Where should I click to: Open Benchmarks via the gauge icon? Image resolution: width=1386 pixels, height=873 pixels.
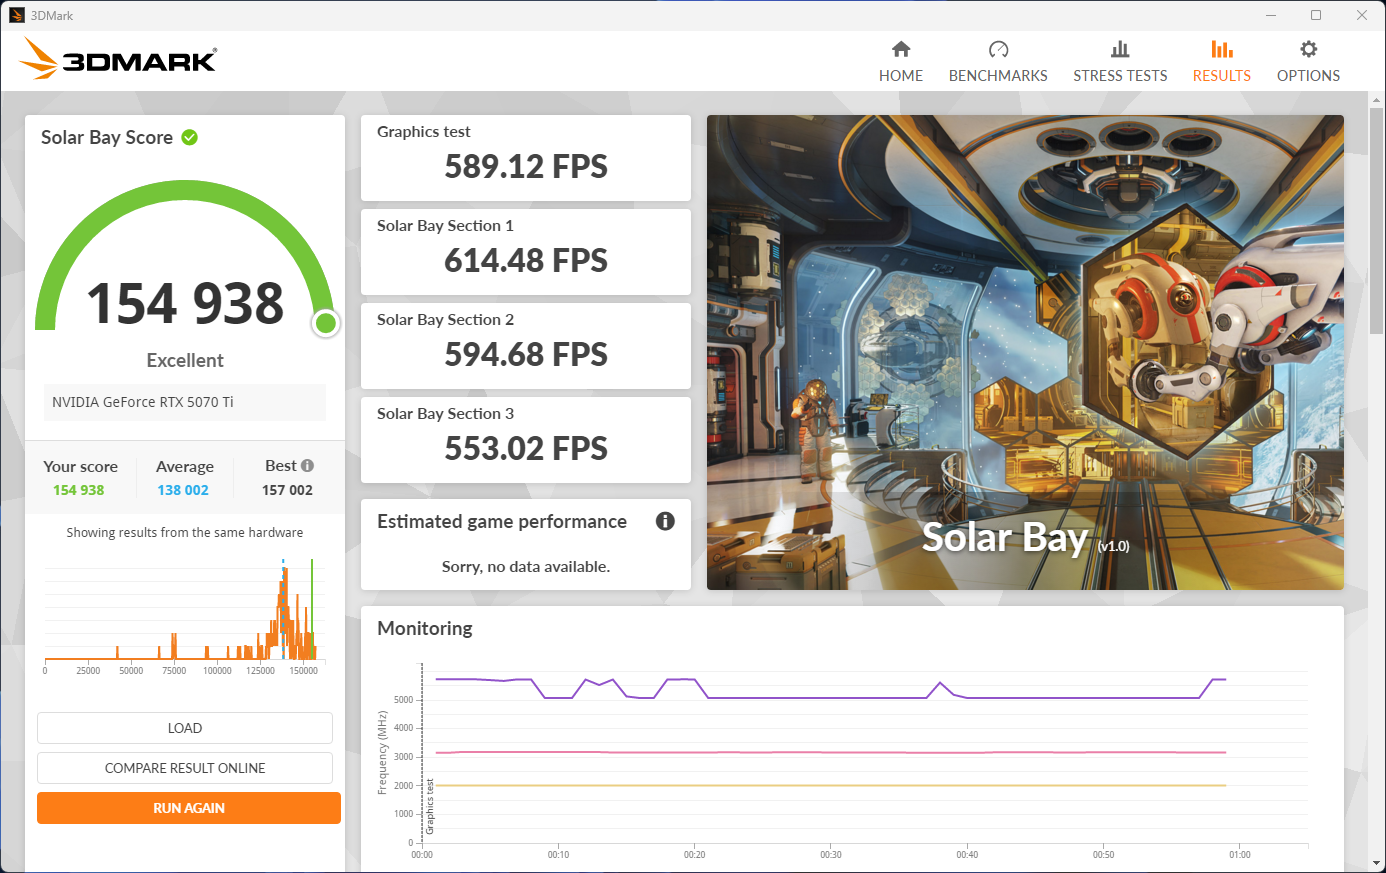tap(998, 49)
